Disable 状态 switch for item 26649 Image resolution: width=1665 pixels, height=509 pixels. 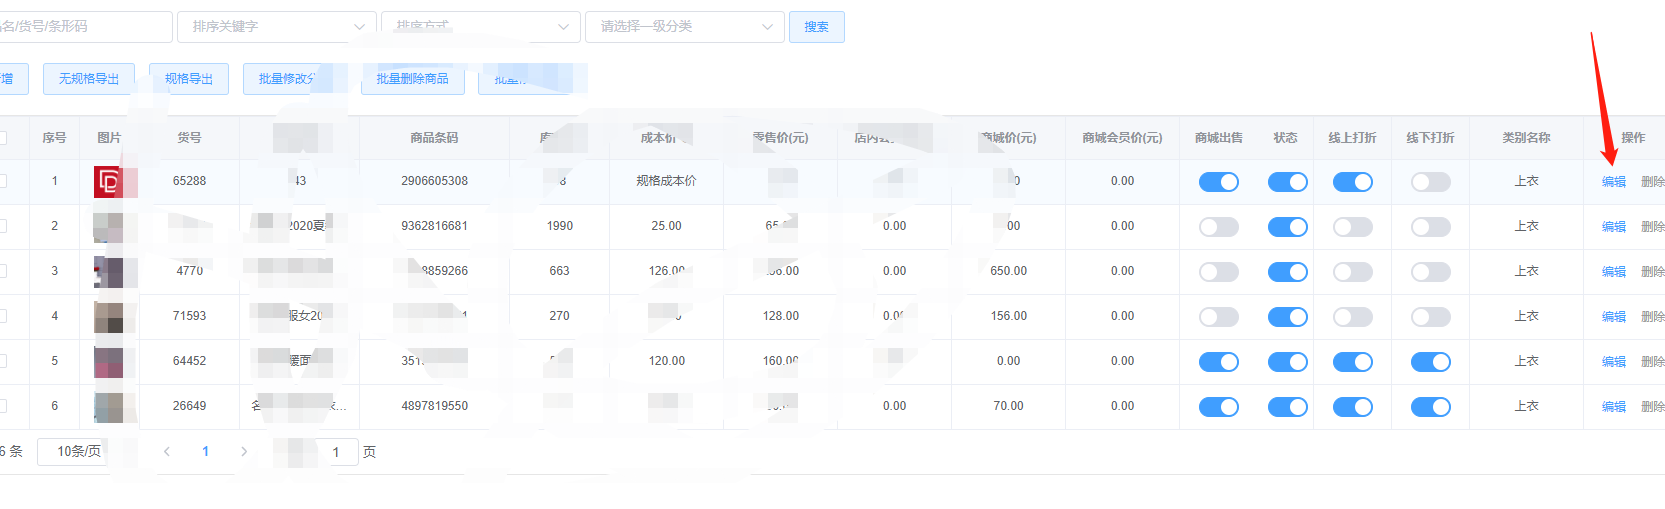pyautogui.click(x=1287, y=407)
